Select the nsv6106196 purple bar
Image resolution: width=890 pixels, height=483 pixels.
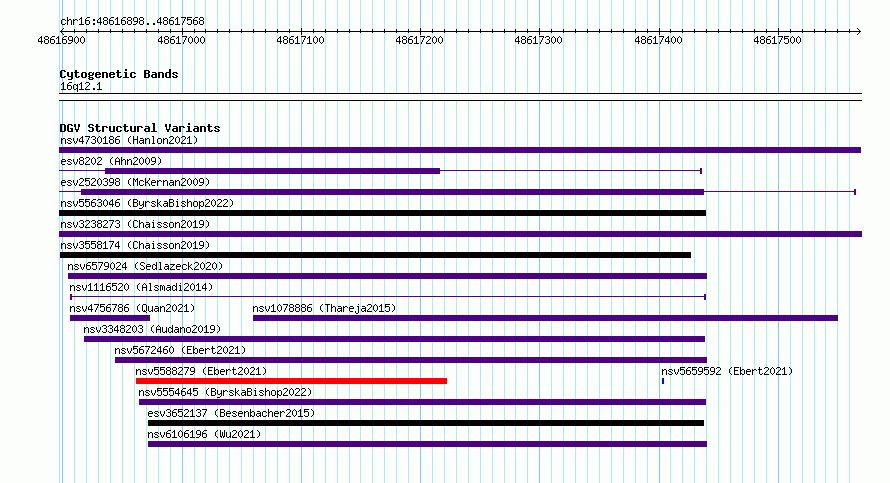pos(427,444)
